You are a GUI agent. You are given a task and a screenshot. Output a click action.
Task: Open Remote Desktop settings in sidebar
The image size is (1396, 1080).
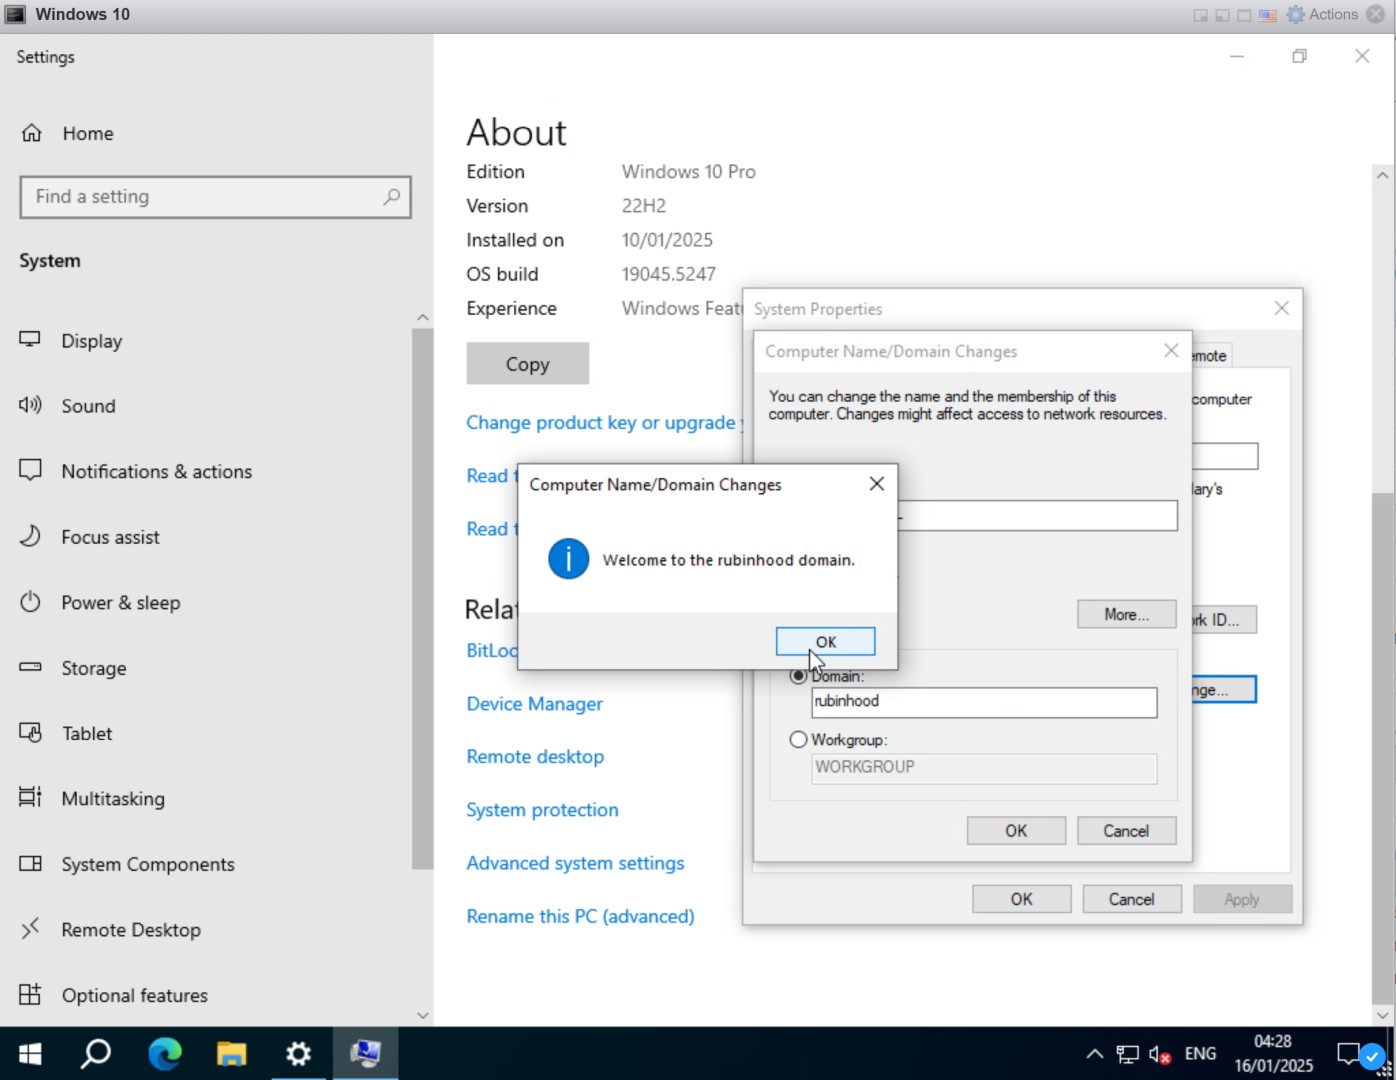click(x=131, y=930)
